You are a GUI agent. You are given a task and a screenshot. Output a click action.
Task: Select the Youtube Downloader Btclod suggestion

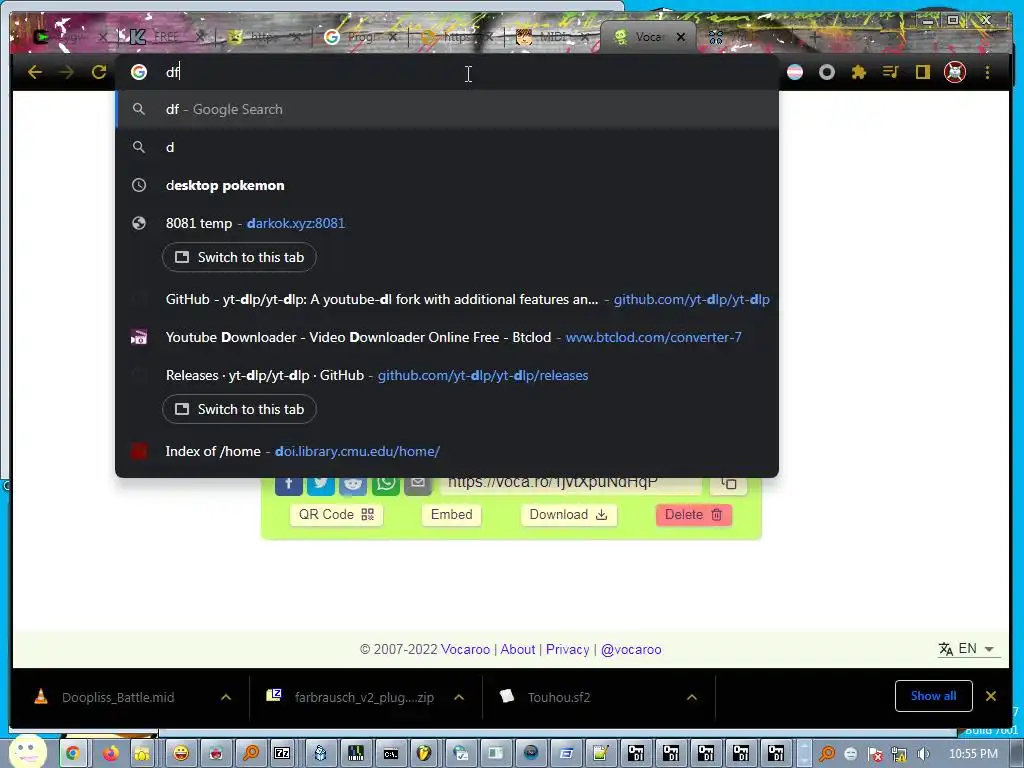447,337
